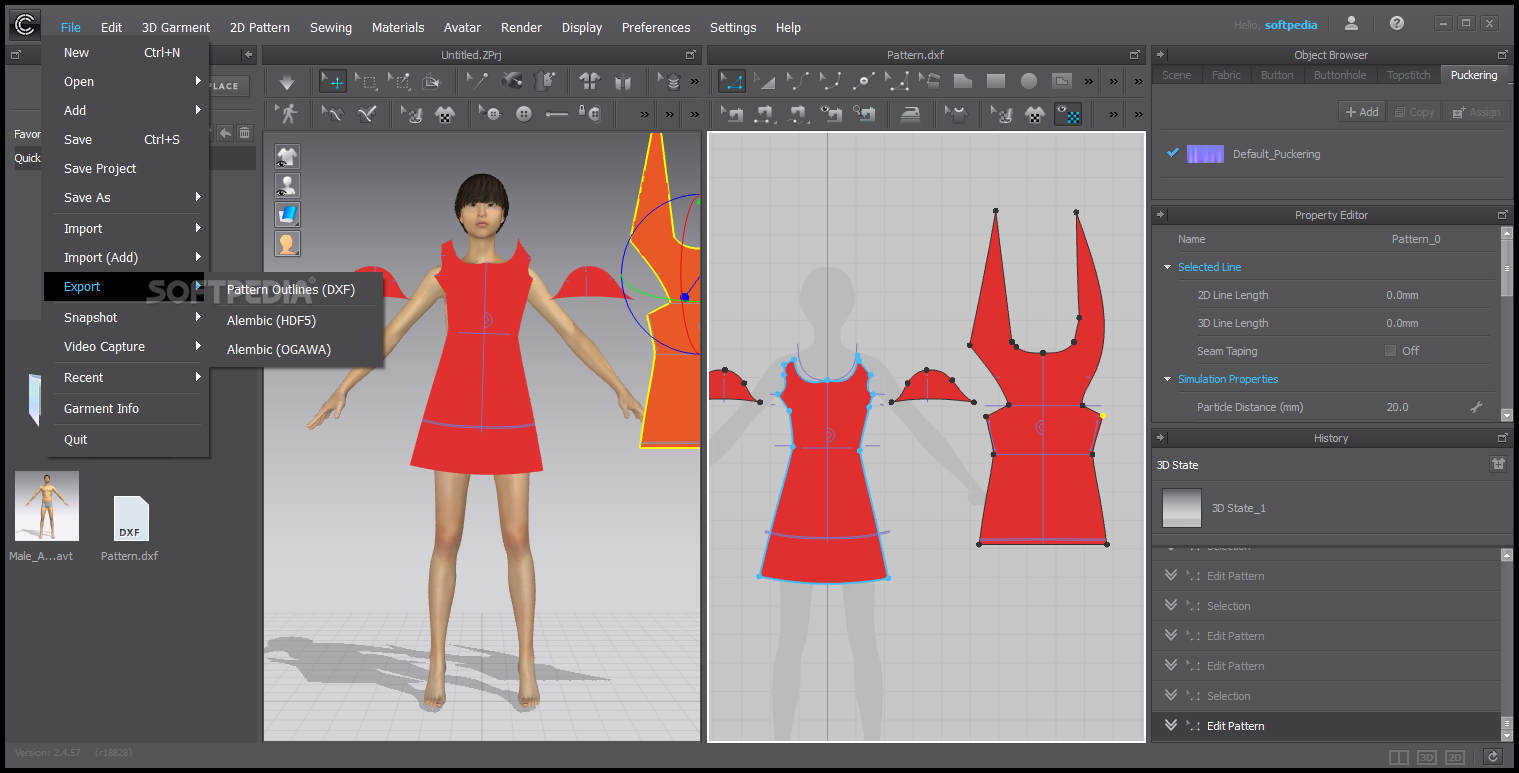Click the internal shape pattern icon
1519x773 pixels.
coord(1061,81)
